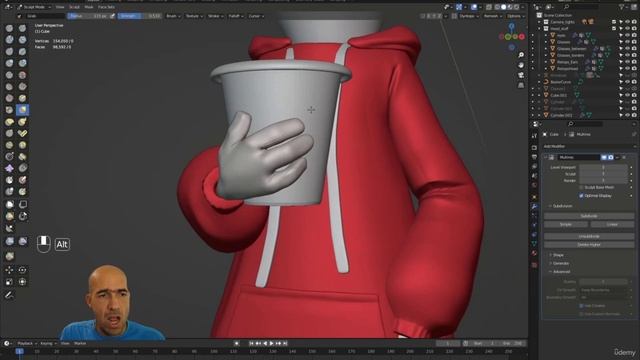Select the Box Hide tool icon
The height and width of the screenshot is (360, 640).
[22, 204]
